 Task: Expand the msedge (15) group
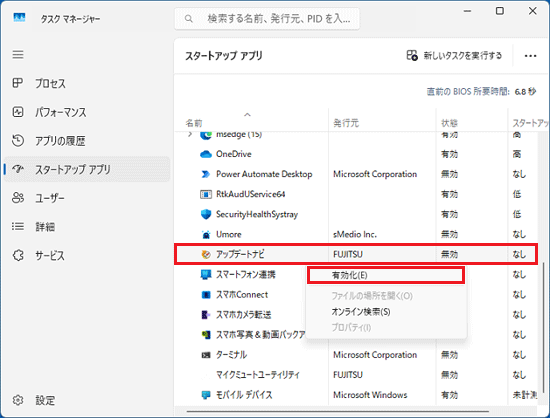click(x=190, y=134)
